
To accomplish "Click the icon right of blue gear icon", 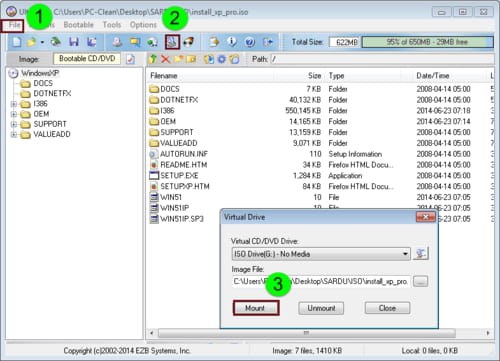I will [234, 59].
